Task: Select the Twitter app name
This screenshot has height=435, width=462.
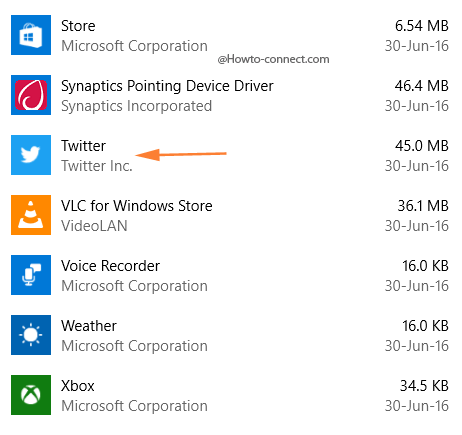Action: pos(83,146)
